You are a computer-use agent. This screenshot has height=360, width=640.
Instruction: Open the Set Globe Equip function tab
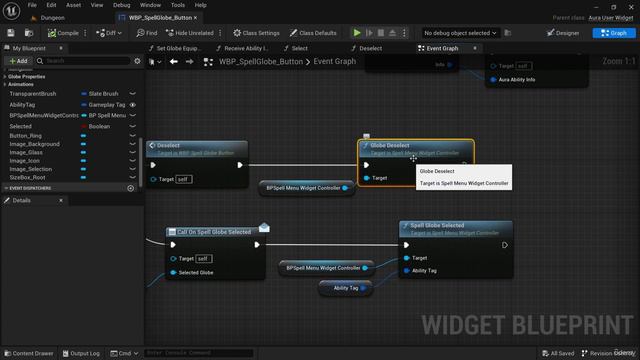175,48
